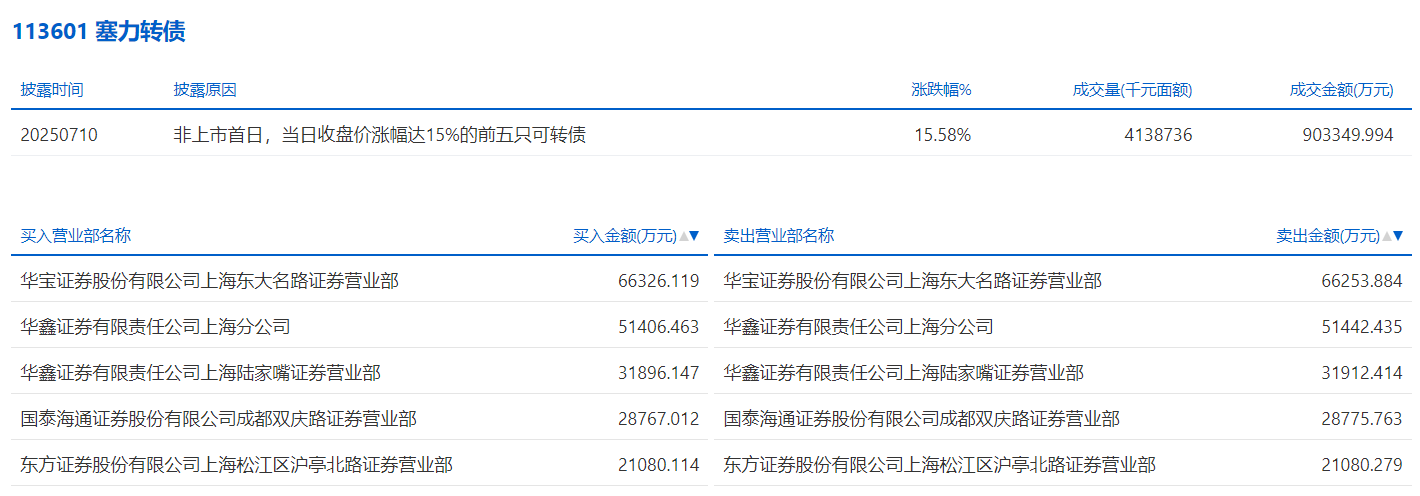Select 华宝证券 上海东大名路 in buy list
Viewport: 1420px width, 496px height.
point(209,281)
